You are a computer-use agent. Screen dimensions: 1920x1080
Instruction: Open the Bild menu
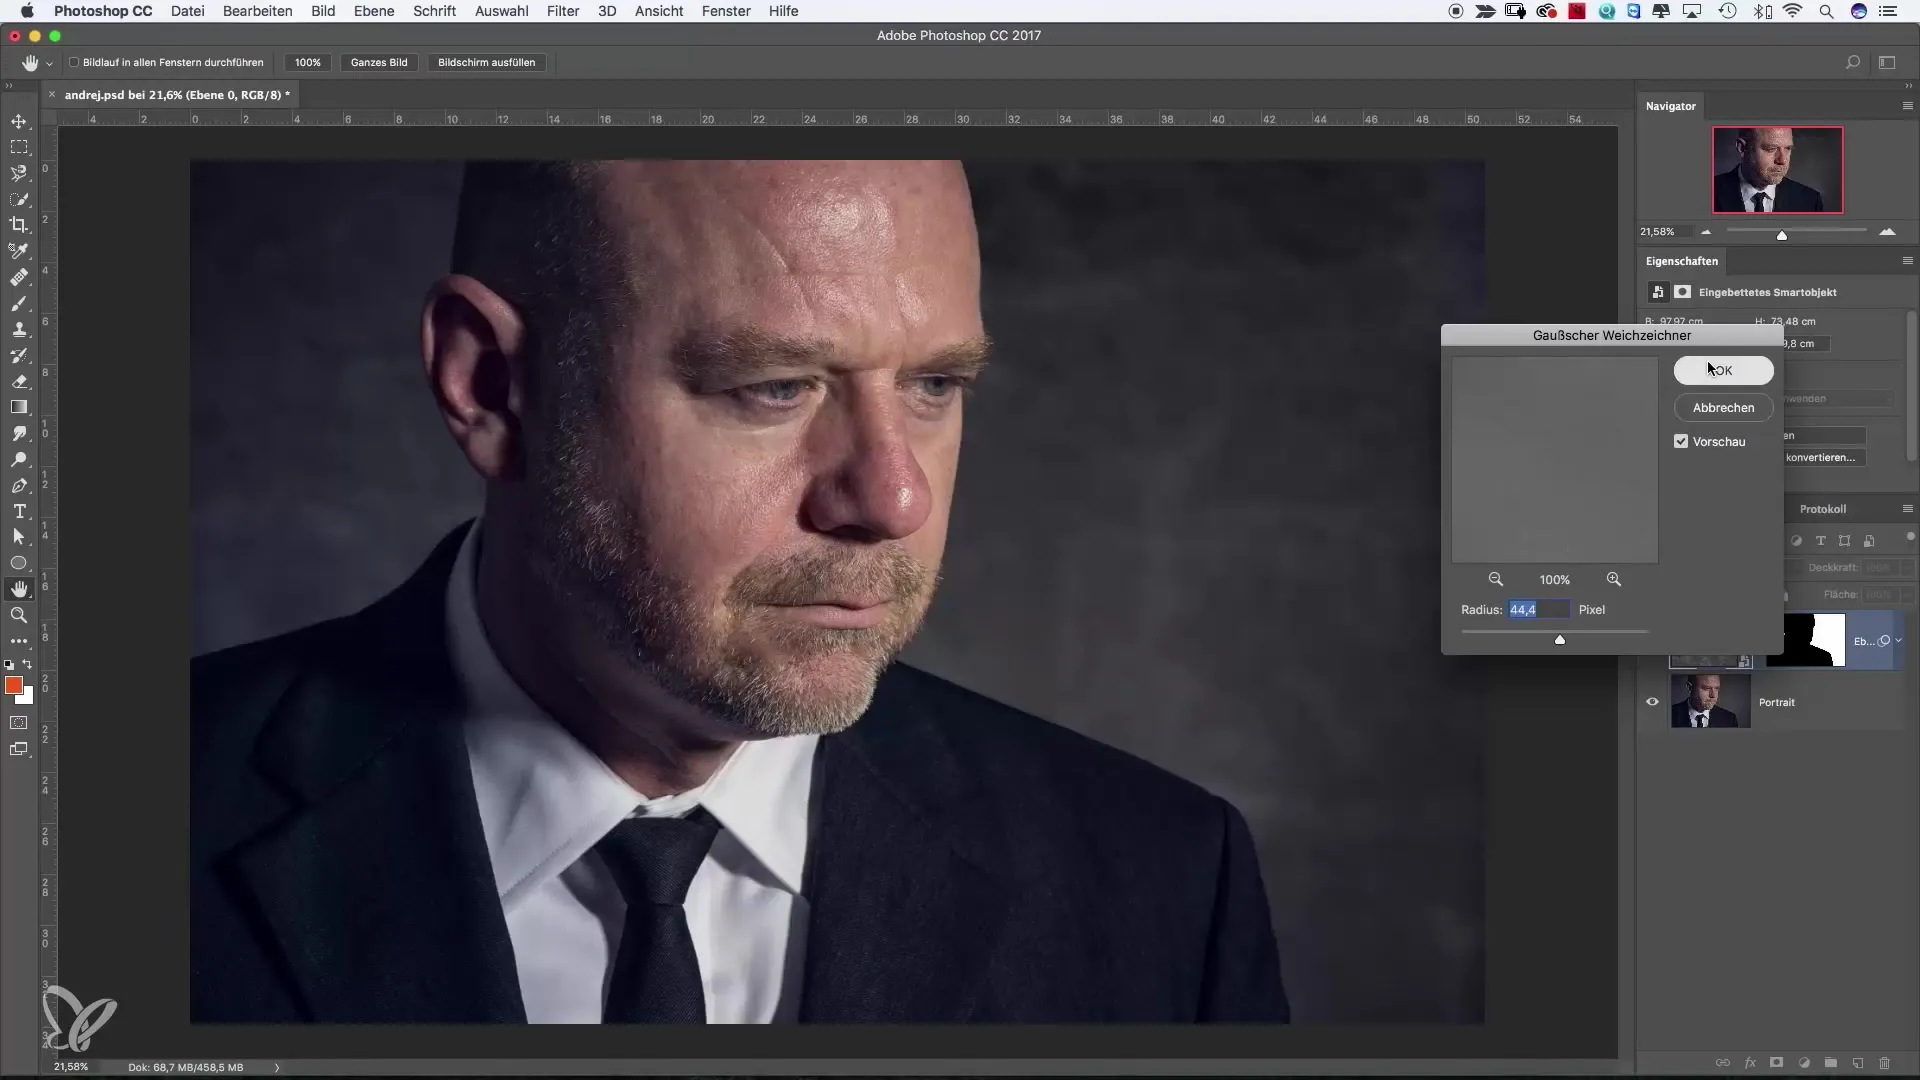[x=323, y=11]
